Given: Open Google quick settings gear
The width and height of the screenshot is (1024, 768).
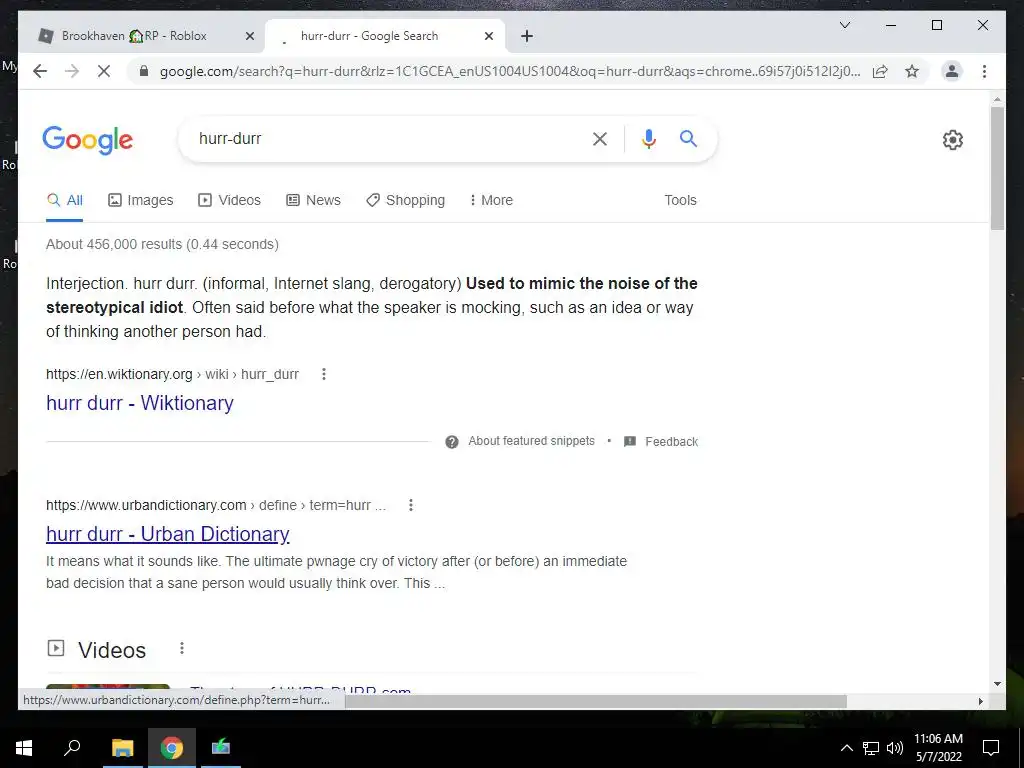Looking at the screenshot, I should pos(953,140).
